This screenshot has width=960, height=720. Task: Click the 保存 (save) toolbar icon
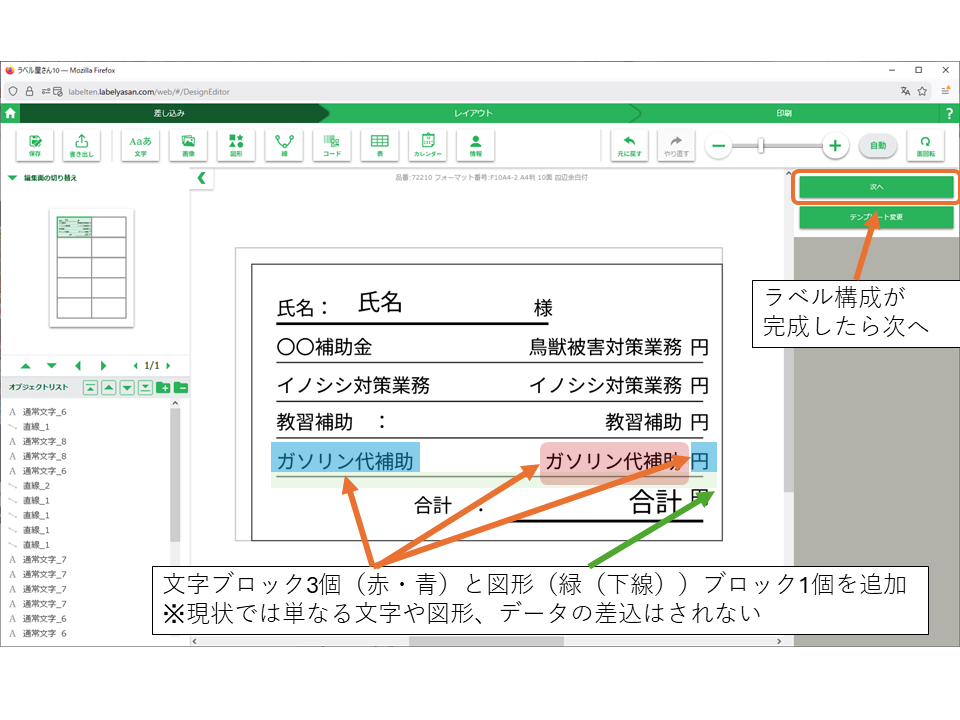35,145
